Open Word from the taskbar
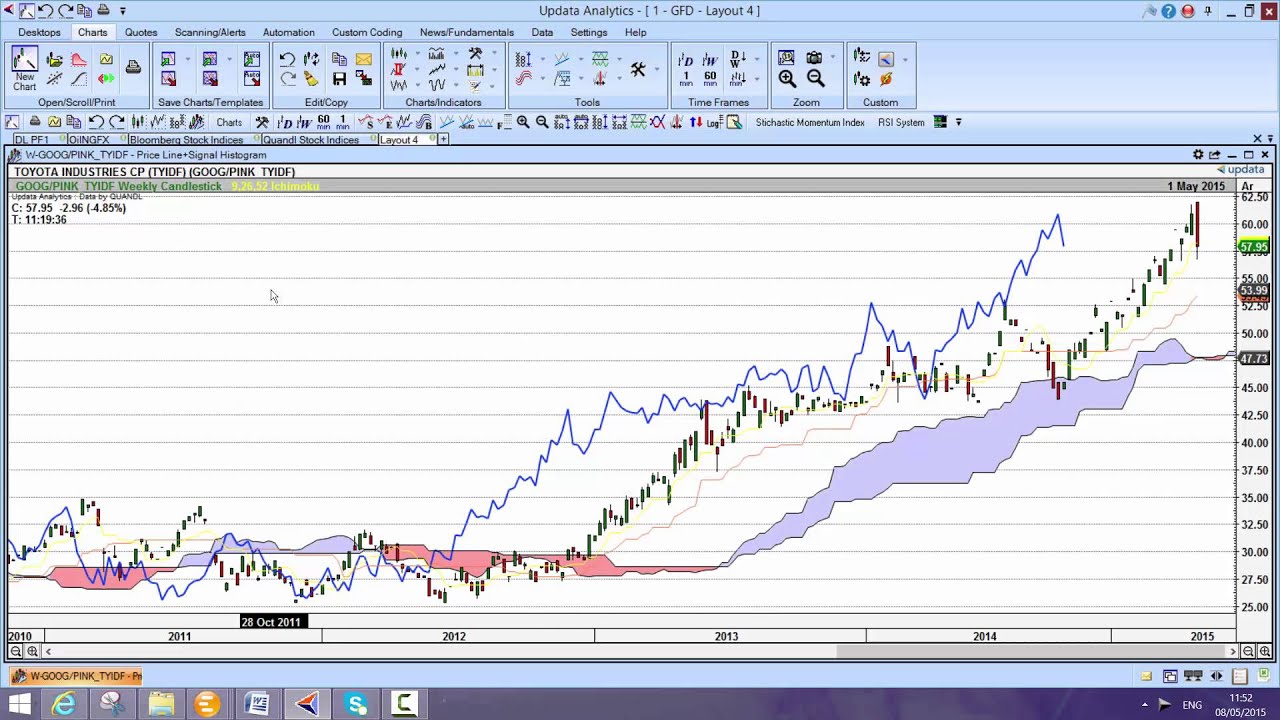Viewport: 1280px width, 720px height. 258,705
